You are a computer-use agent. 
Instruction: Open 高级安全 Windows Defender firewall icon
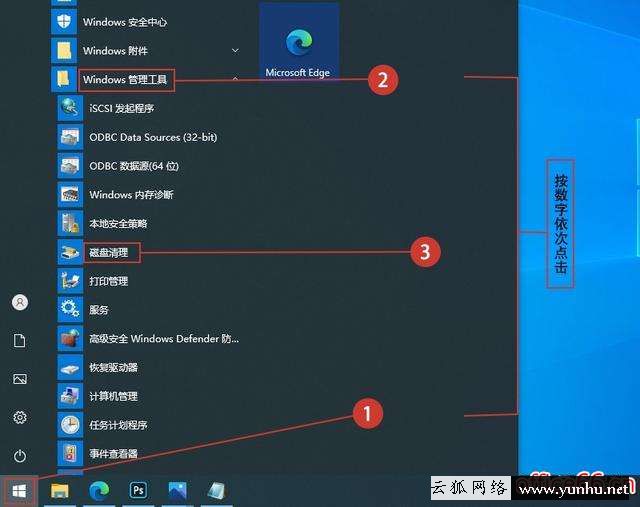(x=70, y=338)
